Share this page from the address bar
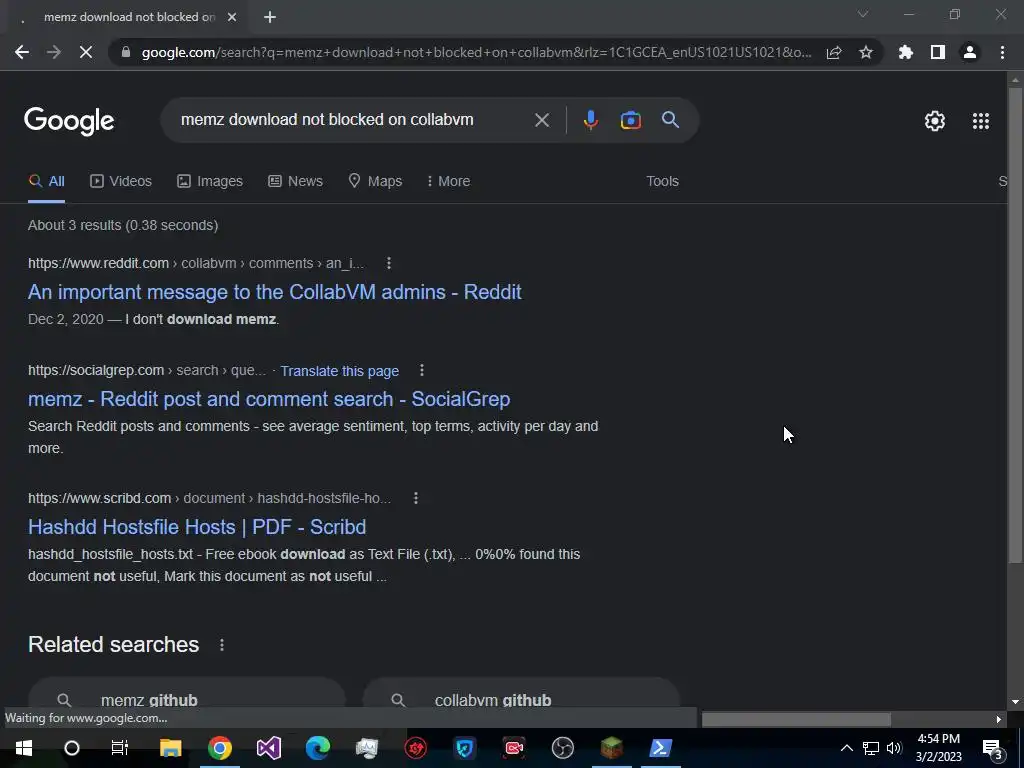Viewport: 1024px width, 768px height. pyautogui.click(x=834, y=52)
